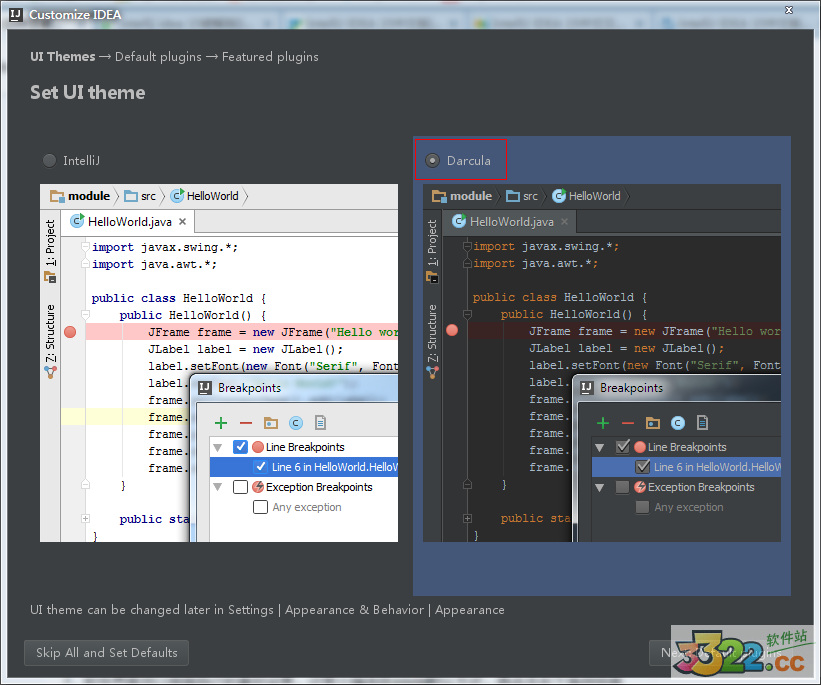Toggle Line Breakpoints checkbox in Darcula preview
The width and height of the screenshot is (821, 685).
623,447
